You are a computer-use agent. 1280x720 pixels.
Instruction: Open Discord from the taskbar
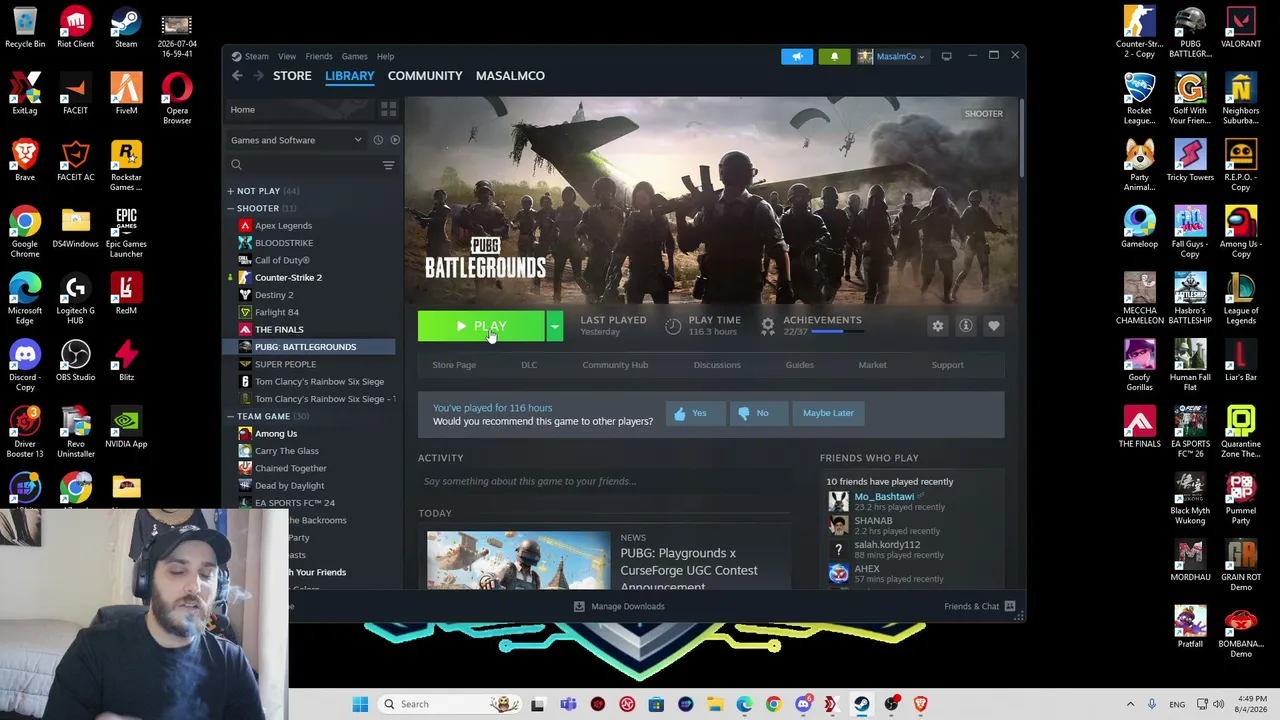tap(803, 704)
